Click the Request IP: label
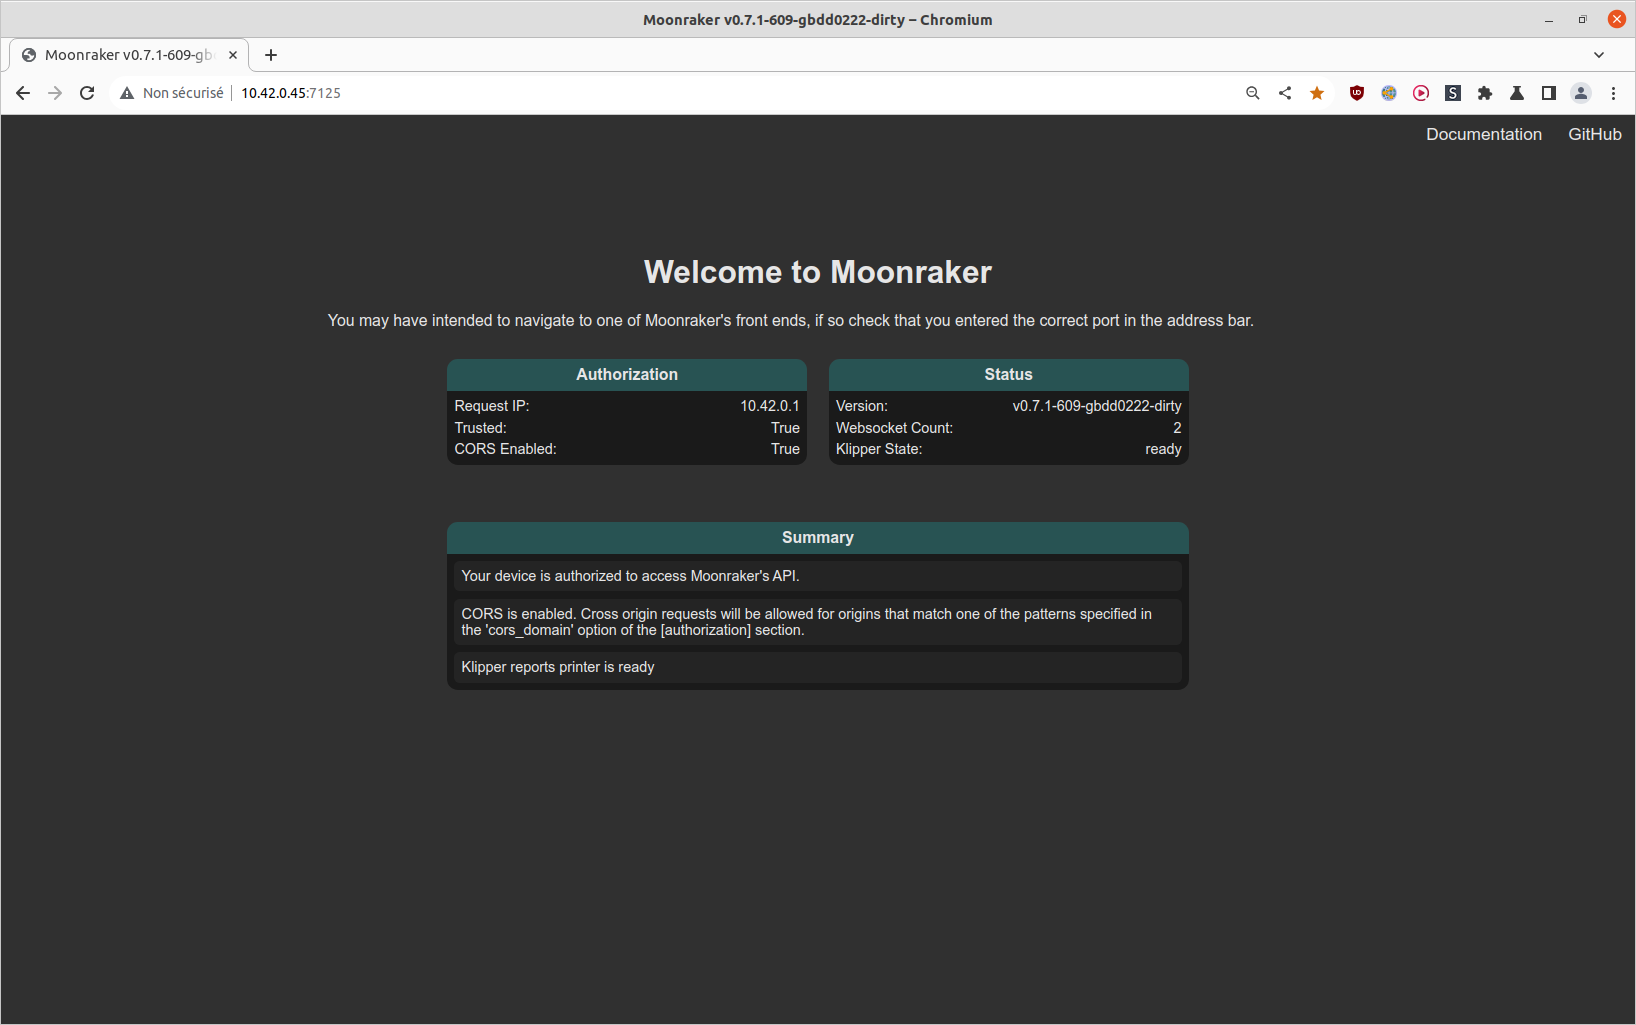 coord(492,406)
